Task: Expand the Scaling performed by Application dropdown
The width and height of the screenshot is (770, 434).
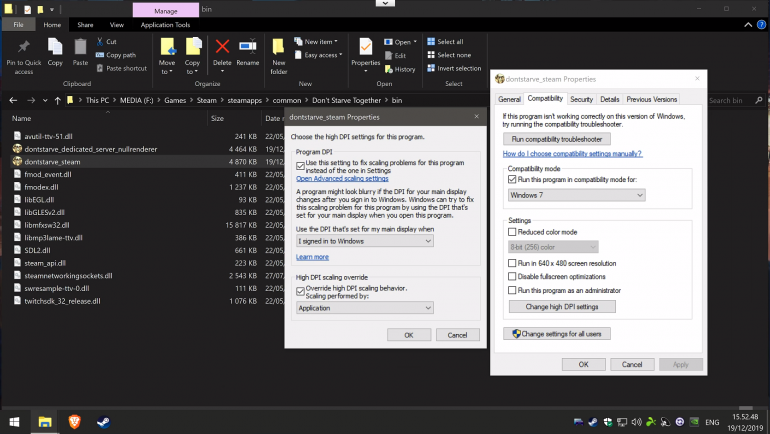Action: pos(365,309)
